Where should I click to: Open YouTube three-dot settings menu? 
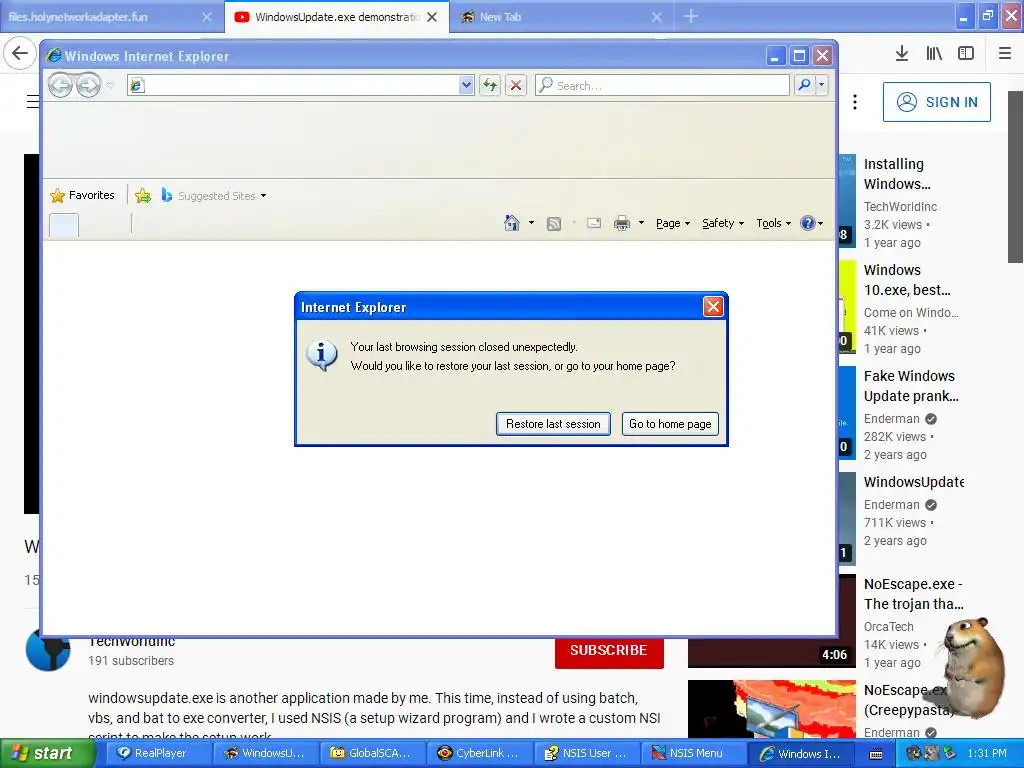tap(855, 102)
